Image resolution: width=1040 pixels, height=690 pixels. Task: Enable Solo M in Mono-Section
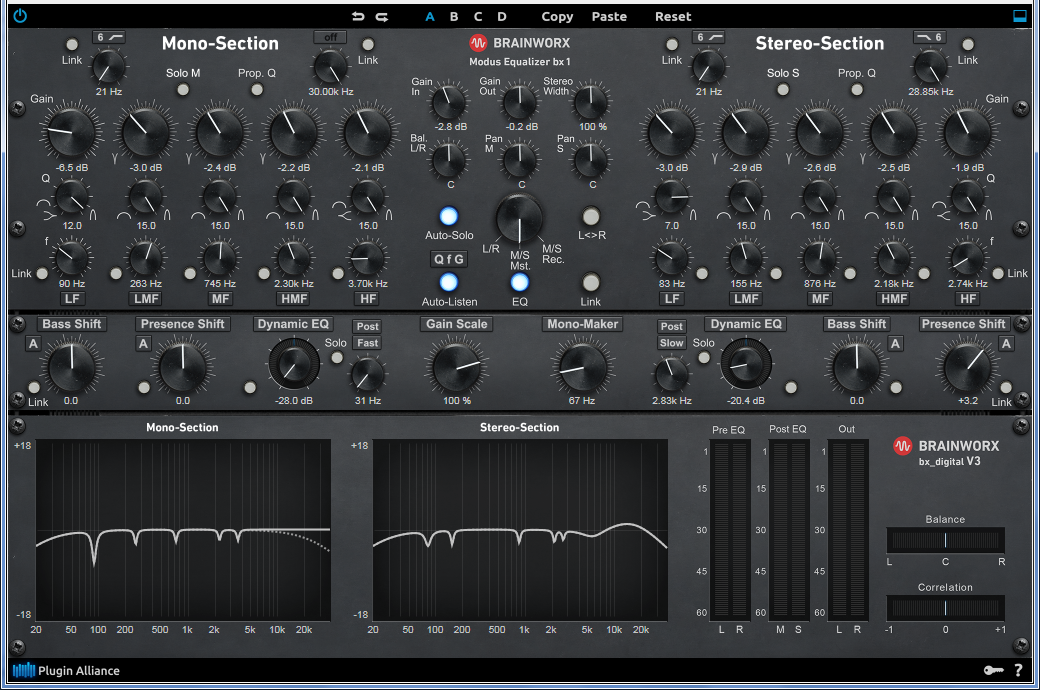point(183,90)
